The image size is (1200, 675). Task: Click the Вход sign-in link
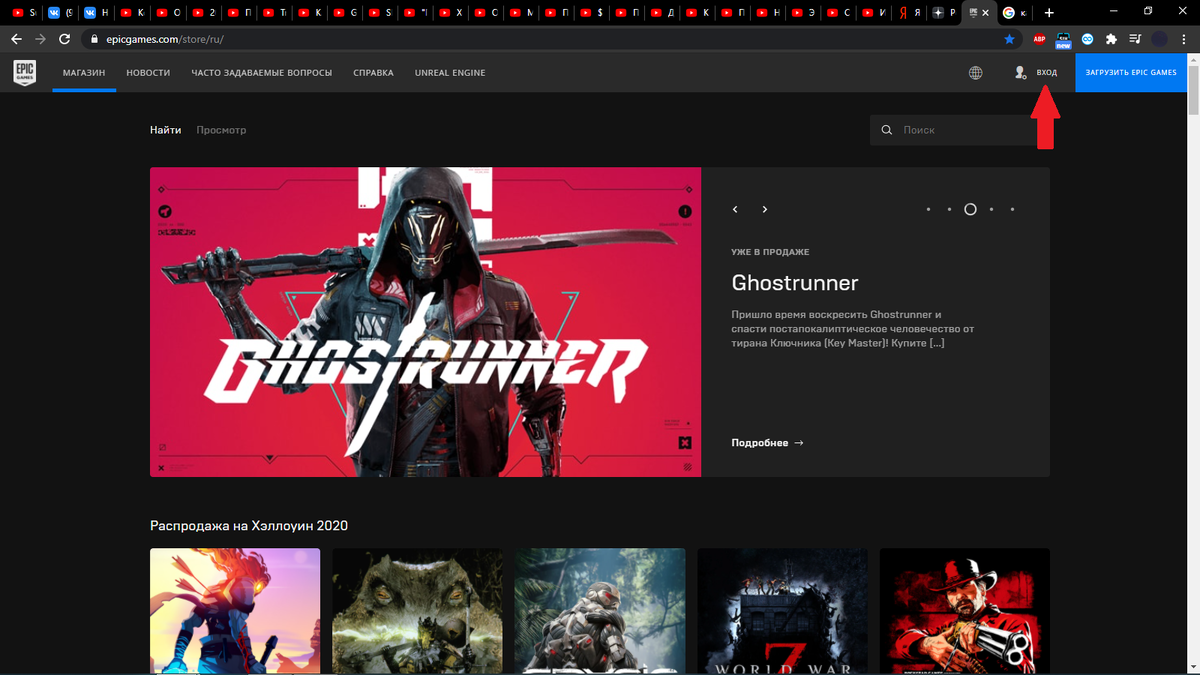pos(1047,73)
